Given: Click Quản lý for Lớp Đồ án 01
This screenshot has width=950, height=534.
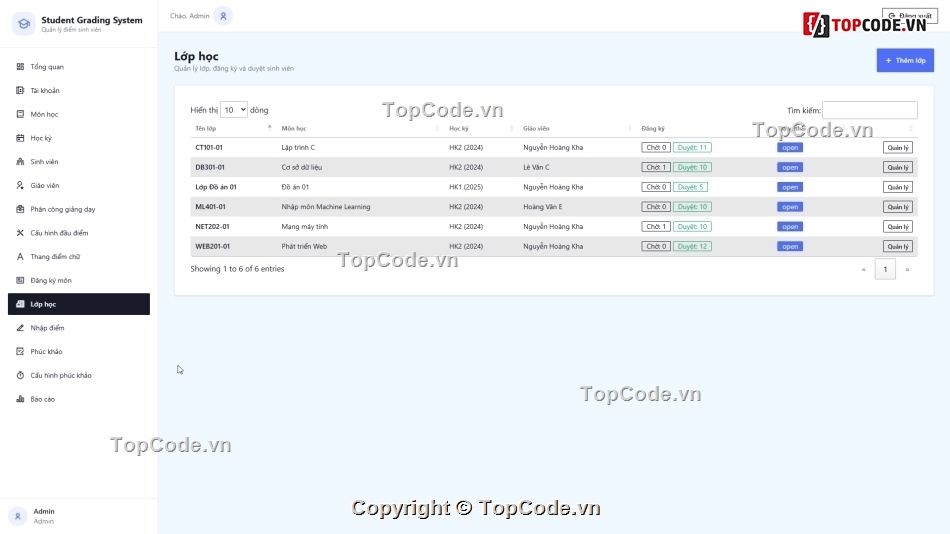Looking at the screenshot, I should coord(897,187).
